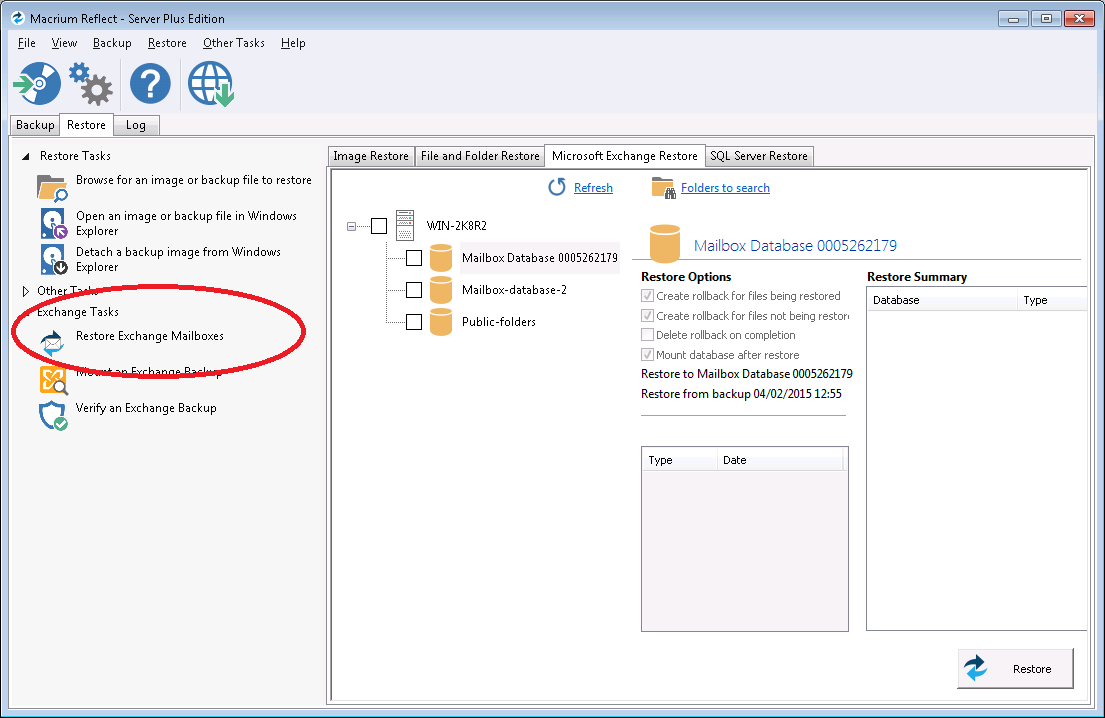
Task: Click the Verify an Exchange Backup shield icon
Action: tap(52, 415)
